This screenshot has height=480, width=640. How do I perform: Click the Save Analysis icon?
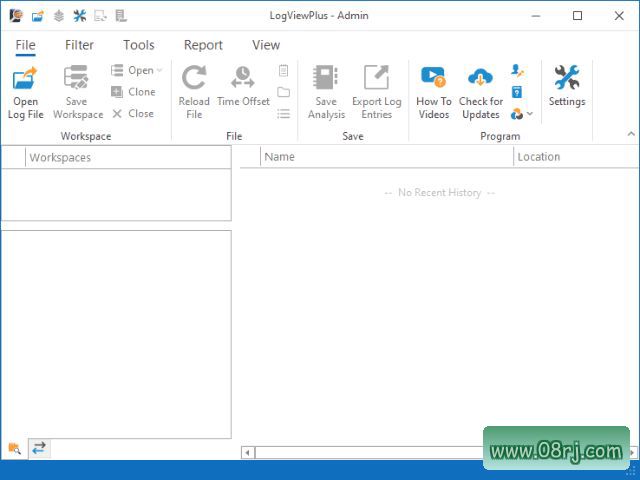pos(326,79)
